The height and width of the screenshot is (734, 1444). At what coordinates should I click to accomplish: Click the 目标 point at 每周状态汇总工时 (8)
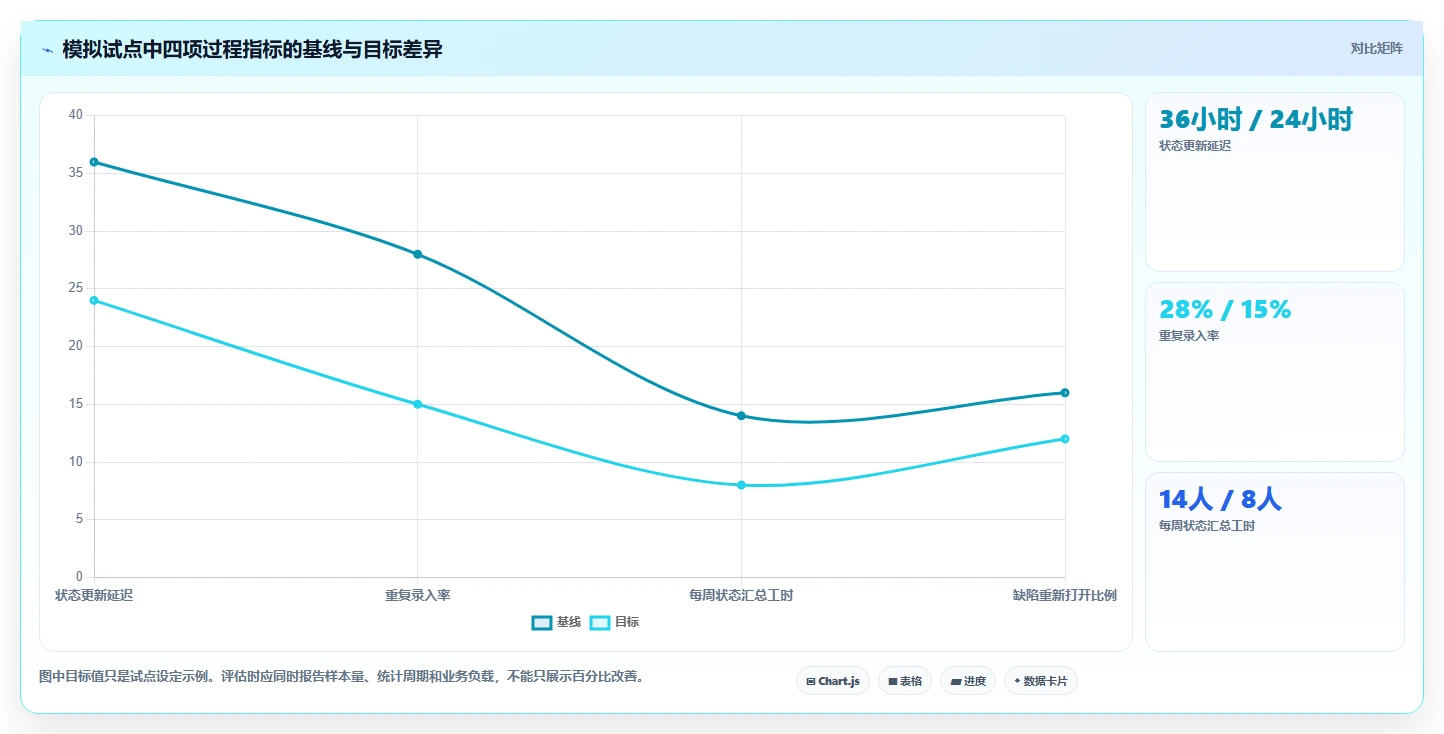(741, 485)
